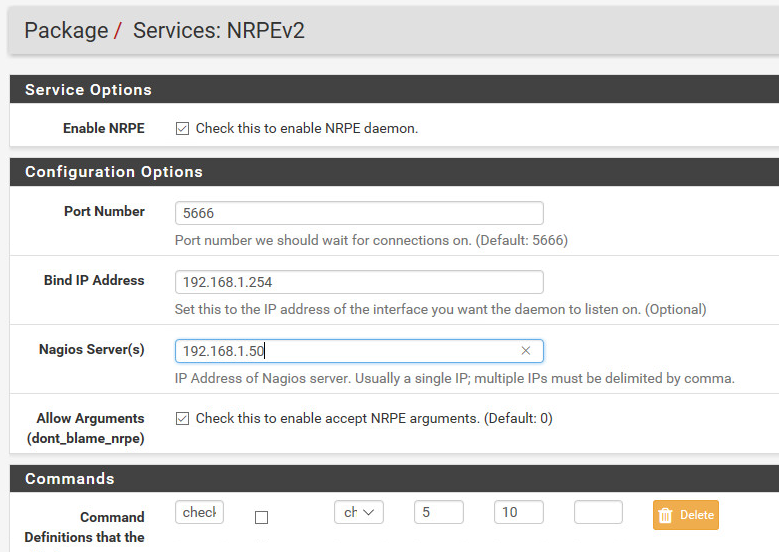This screenshot has height=552, width=779.
Task: Toggle the Enable NRPE daemon checkbox
Action: click(x=182, y=129)
